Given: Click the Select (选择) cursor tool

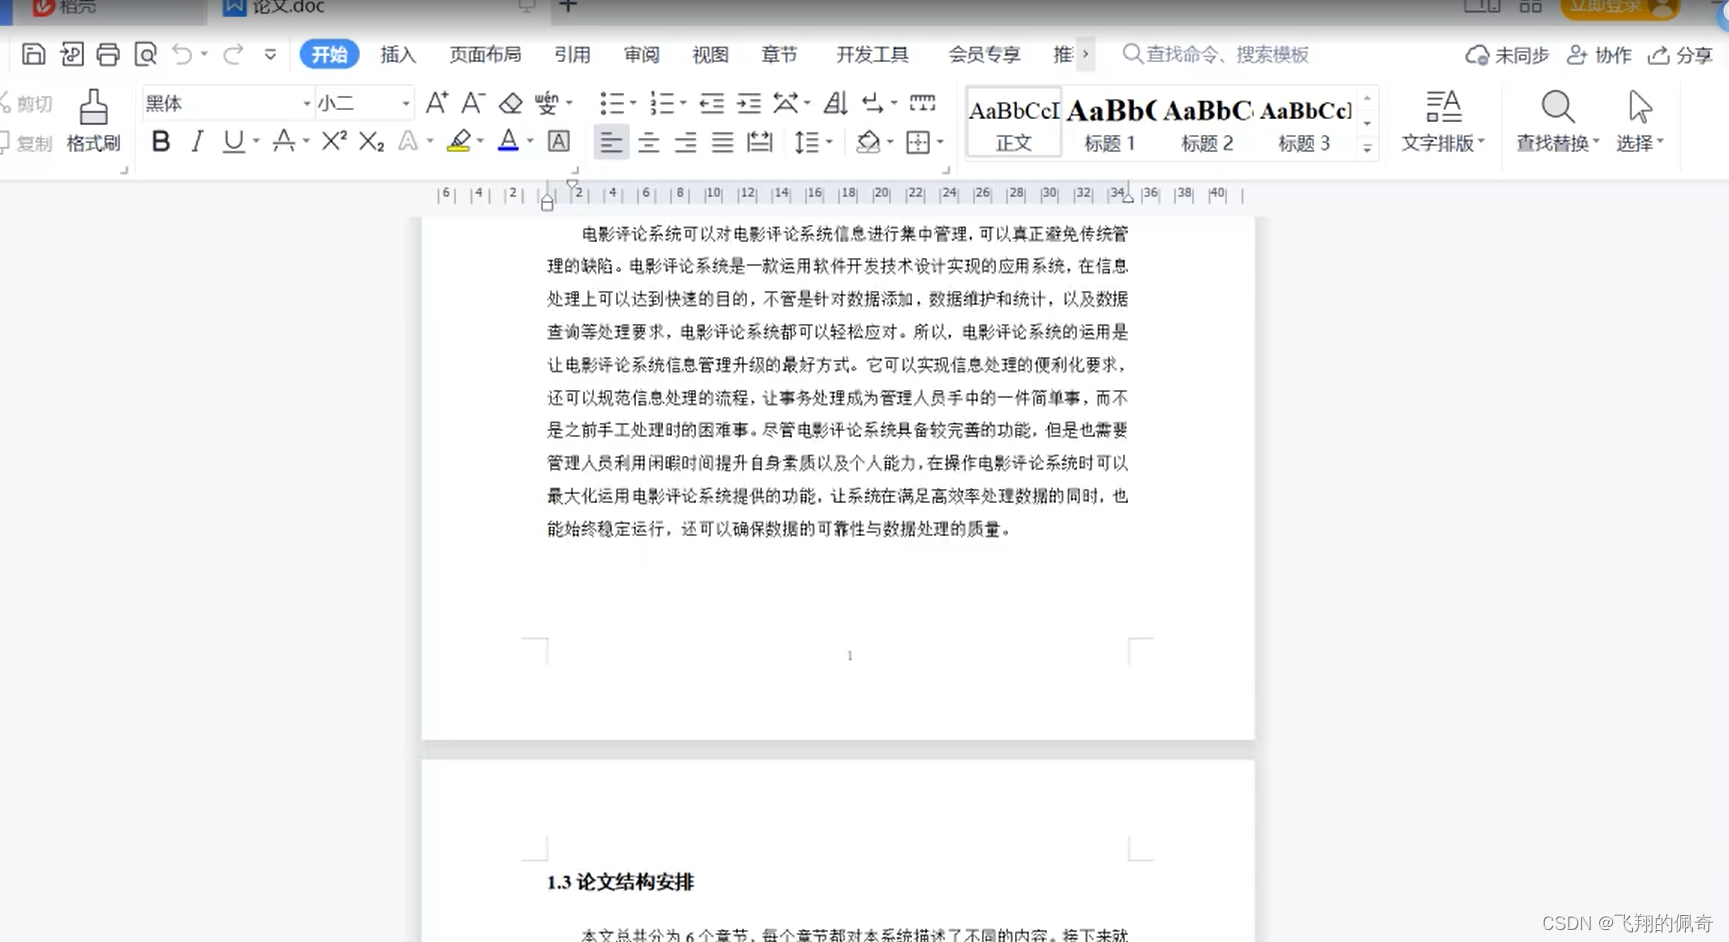Looking at the screenshot, I should point(1640,121).
